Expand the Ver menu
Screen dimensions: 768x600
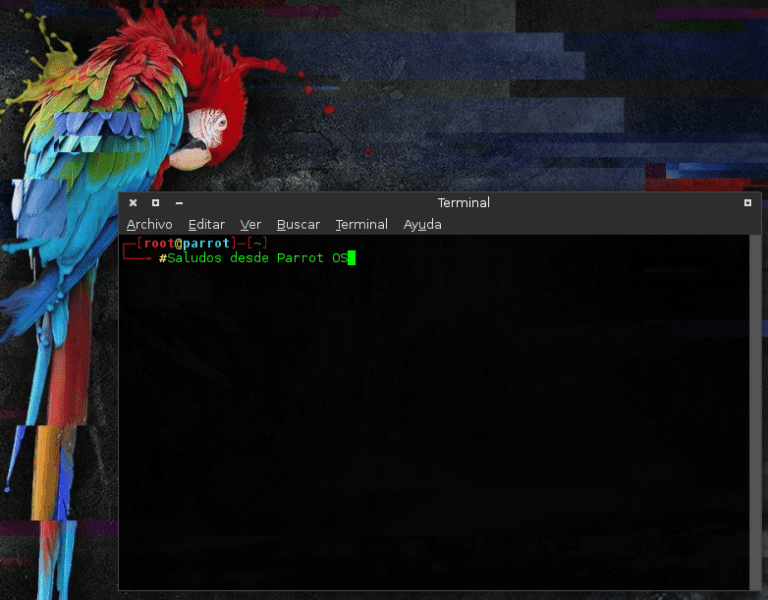[x=250, y=225]
